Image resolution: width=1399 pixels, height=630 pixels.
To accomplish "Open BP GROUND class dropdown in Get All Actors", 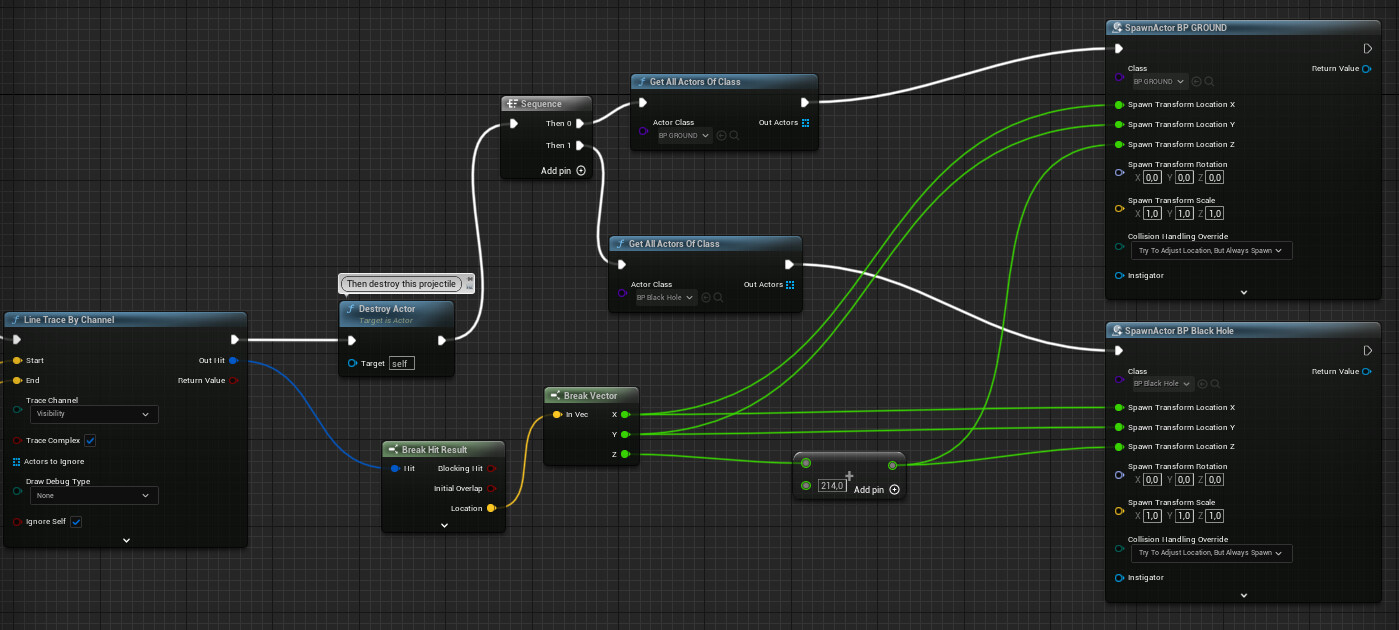I will (684, 135).
